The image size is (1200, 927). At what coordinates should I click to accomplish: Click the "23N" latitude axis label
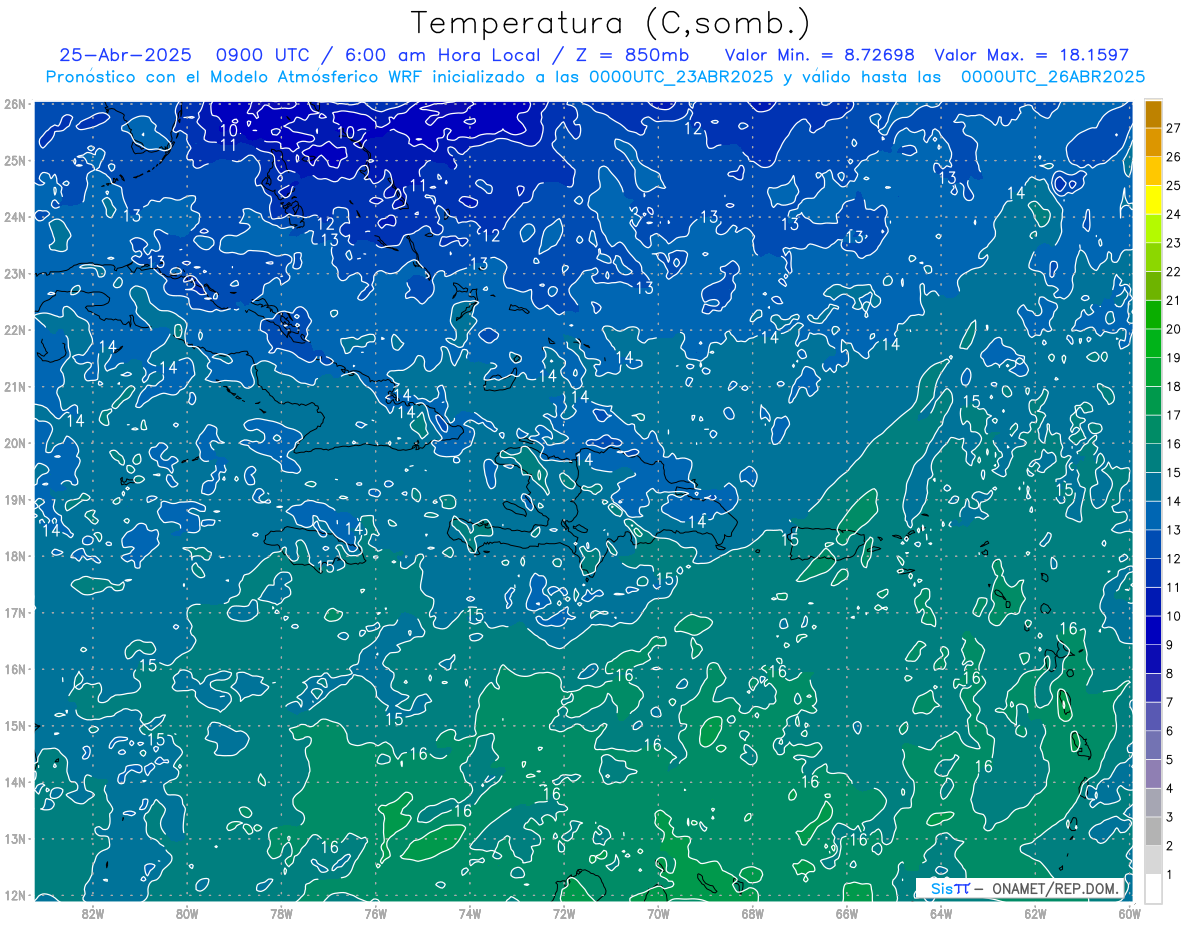15,273
